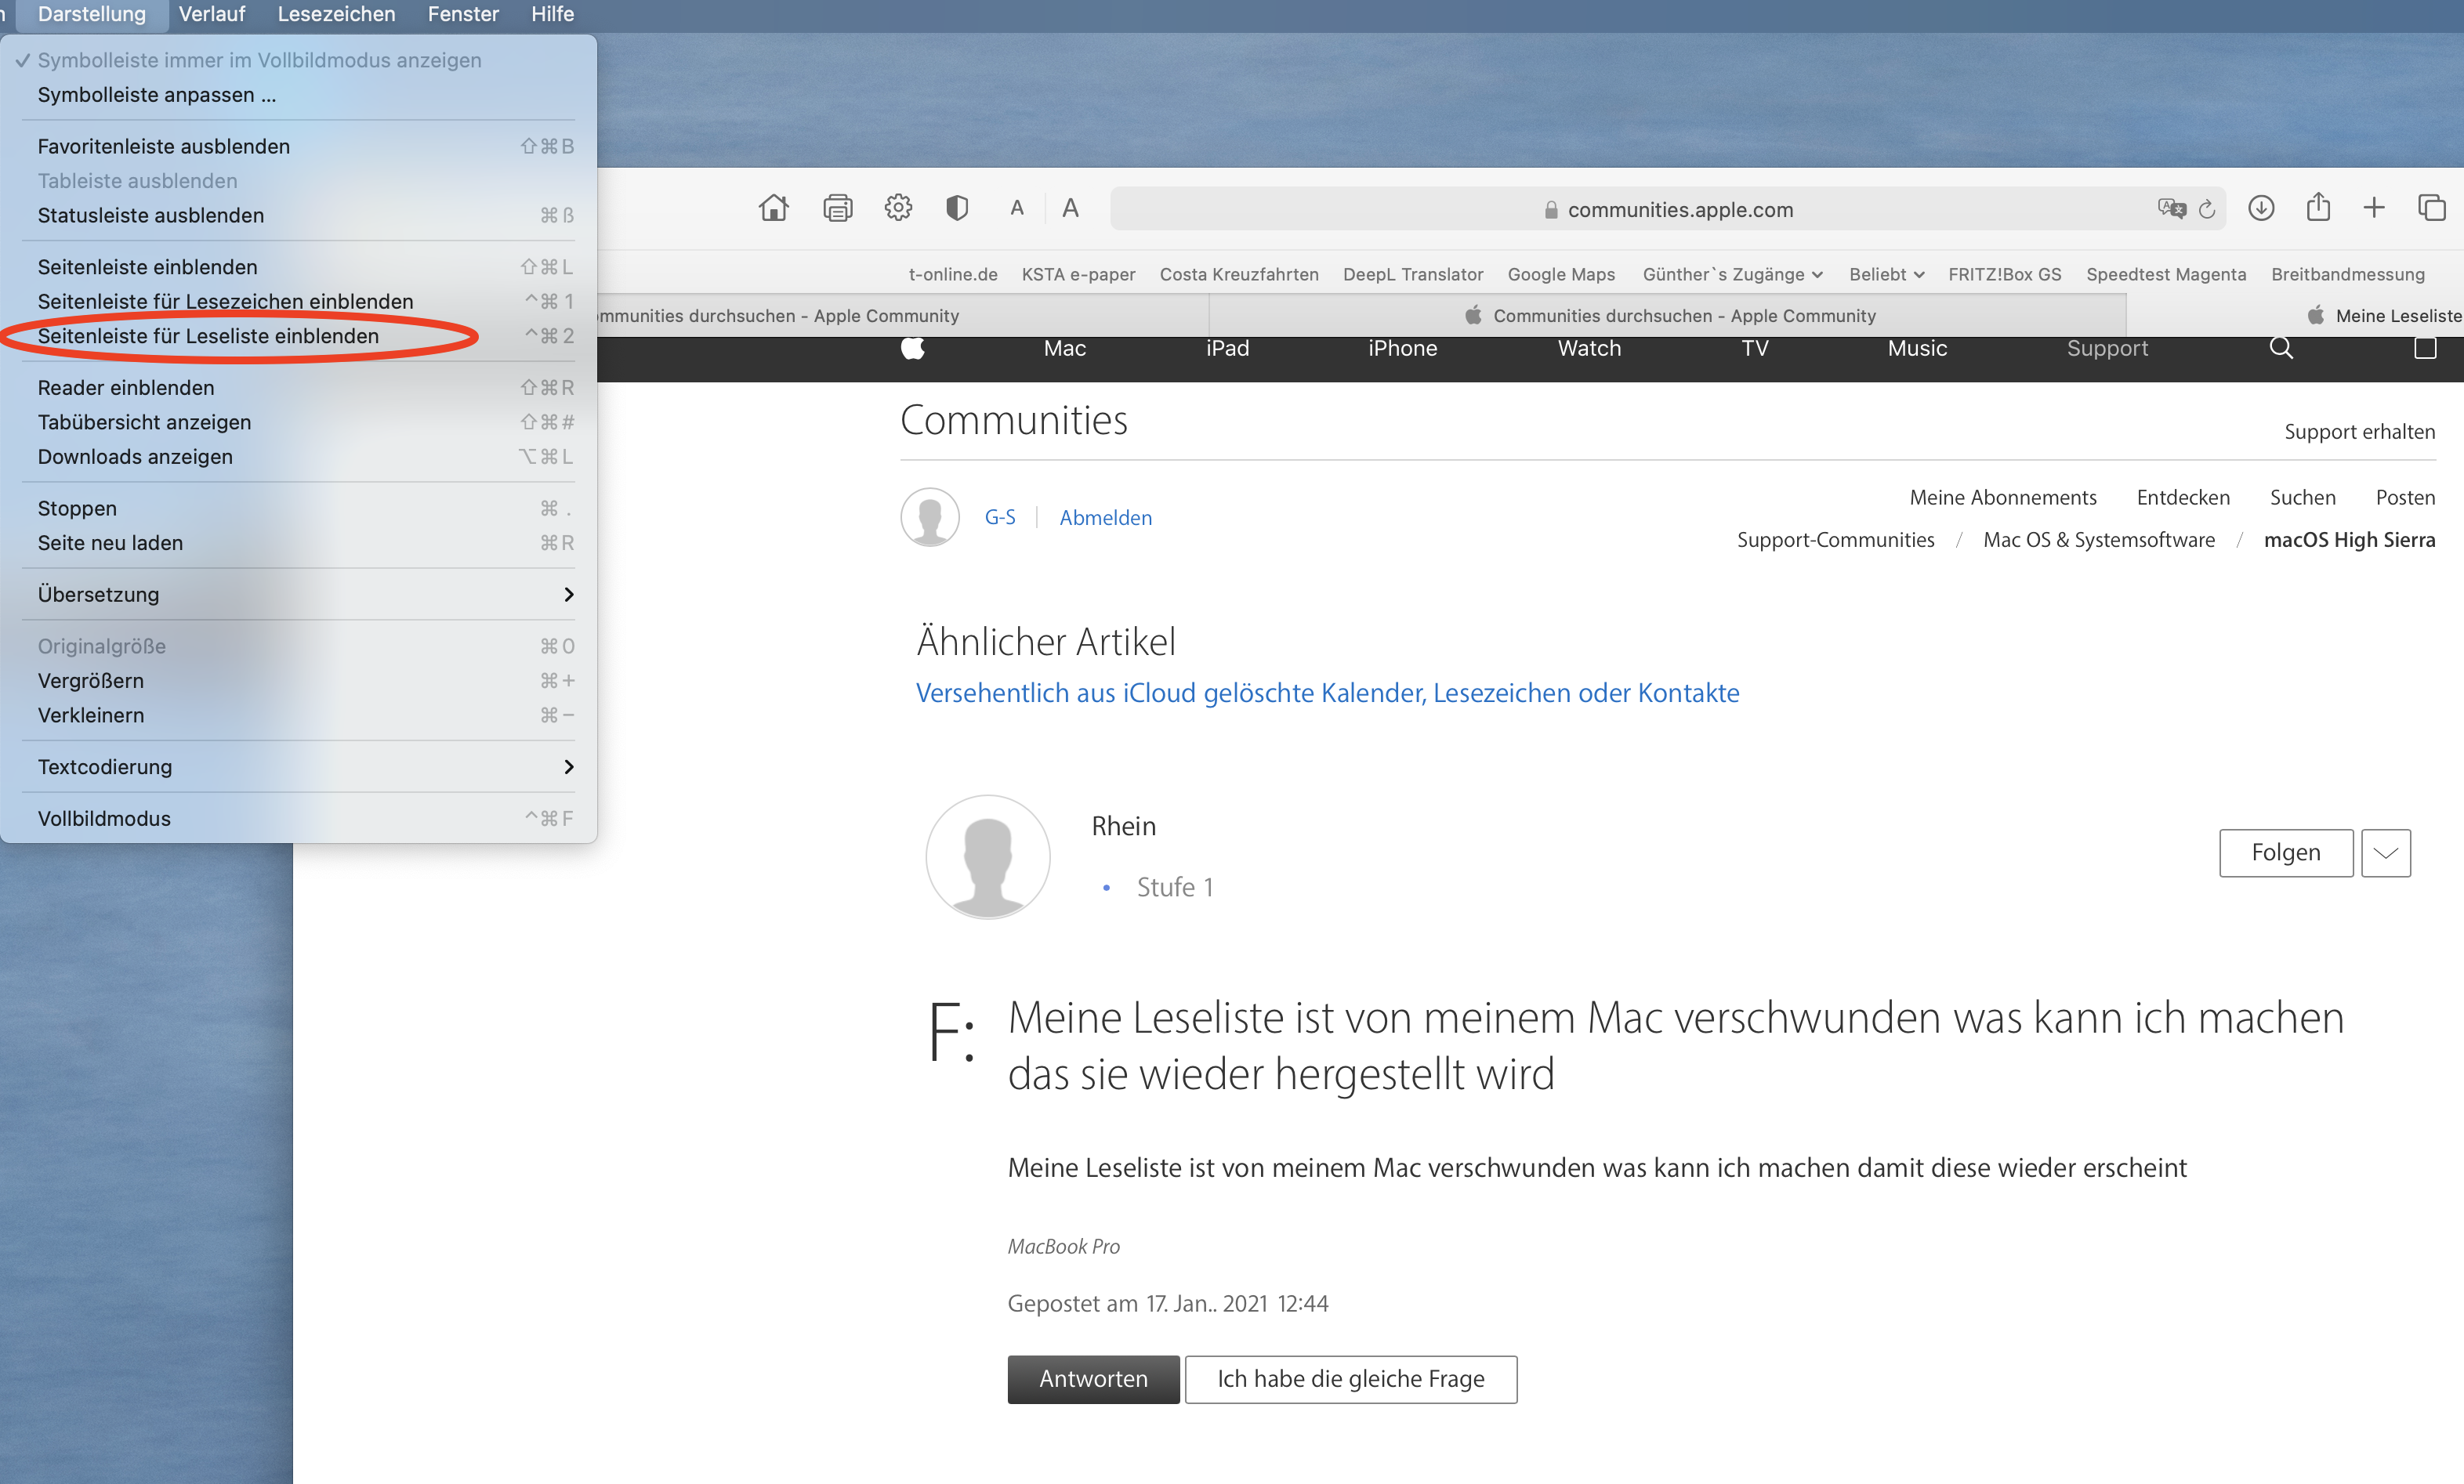Click the translate icon in address bar

[x=2171, y=209]
